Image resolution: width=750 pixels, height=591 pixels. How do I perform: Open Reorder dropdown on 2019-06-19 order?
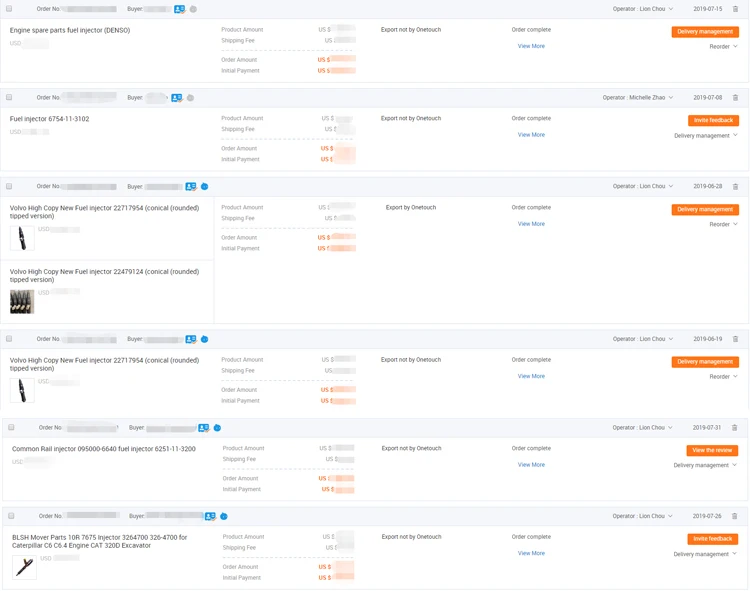click(x=723, y=377)
